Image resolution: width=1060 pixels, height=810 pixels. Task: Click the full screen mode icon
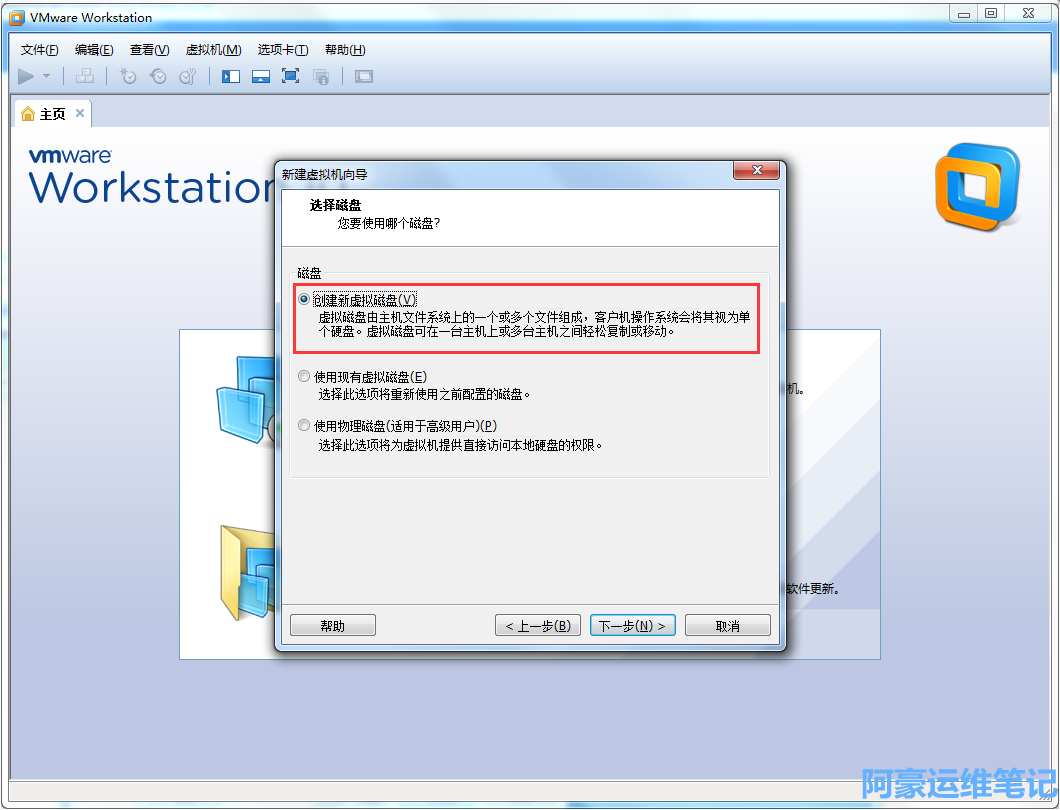coord(291,76)
